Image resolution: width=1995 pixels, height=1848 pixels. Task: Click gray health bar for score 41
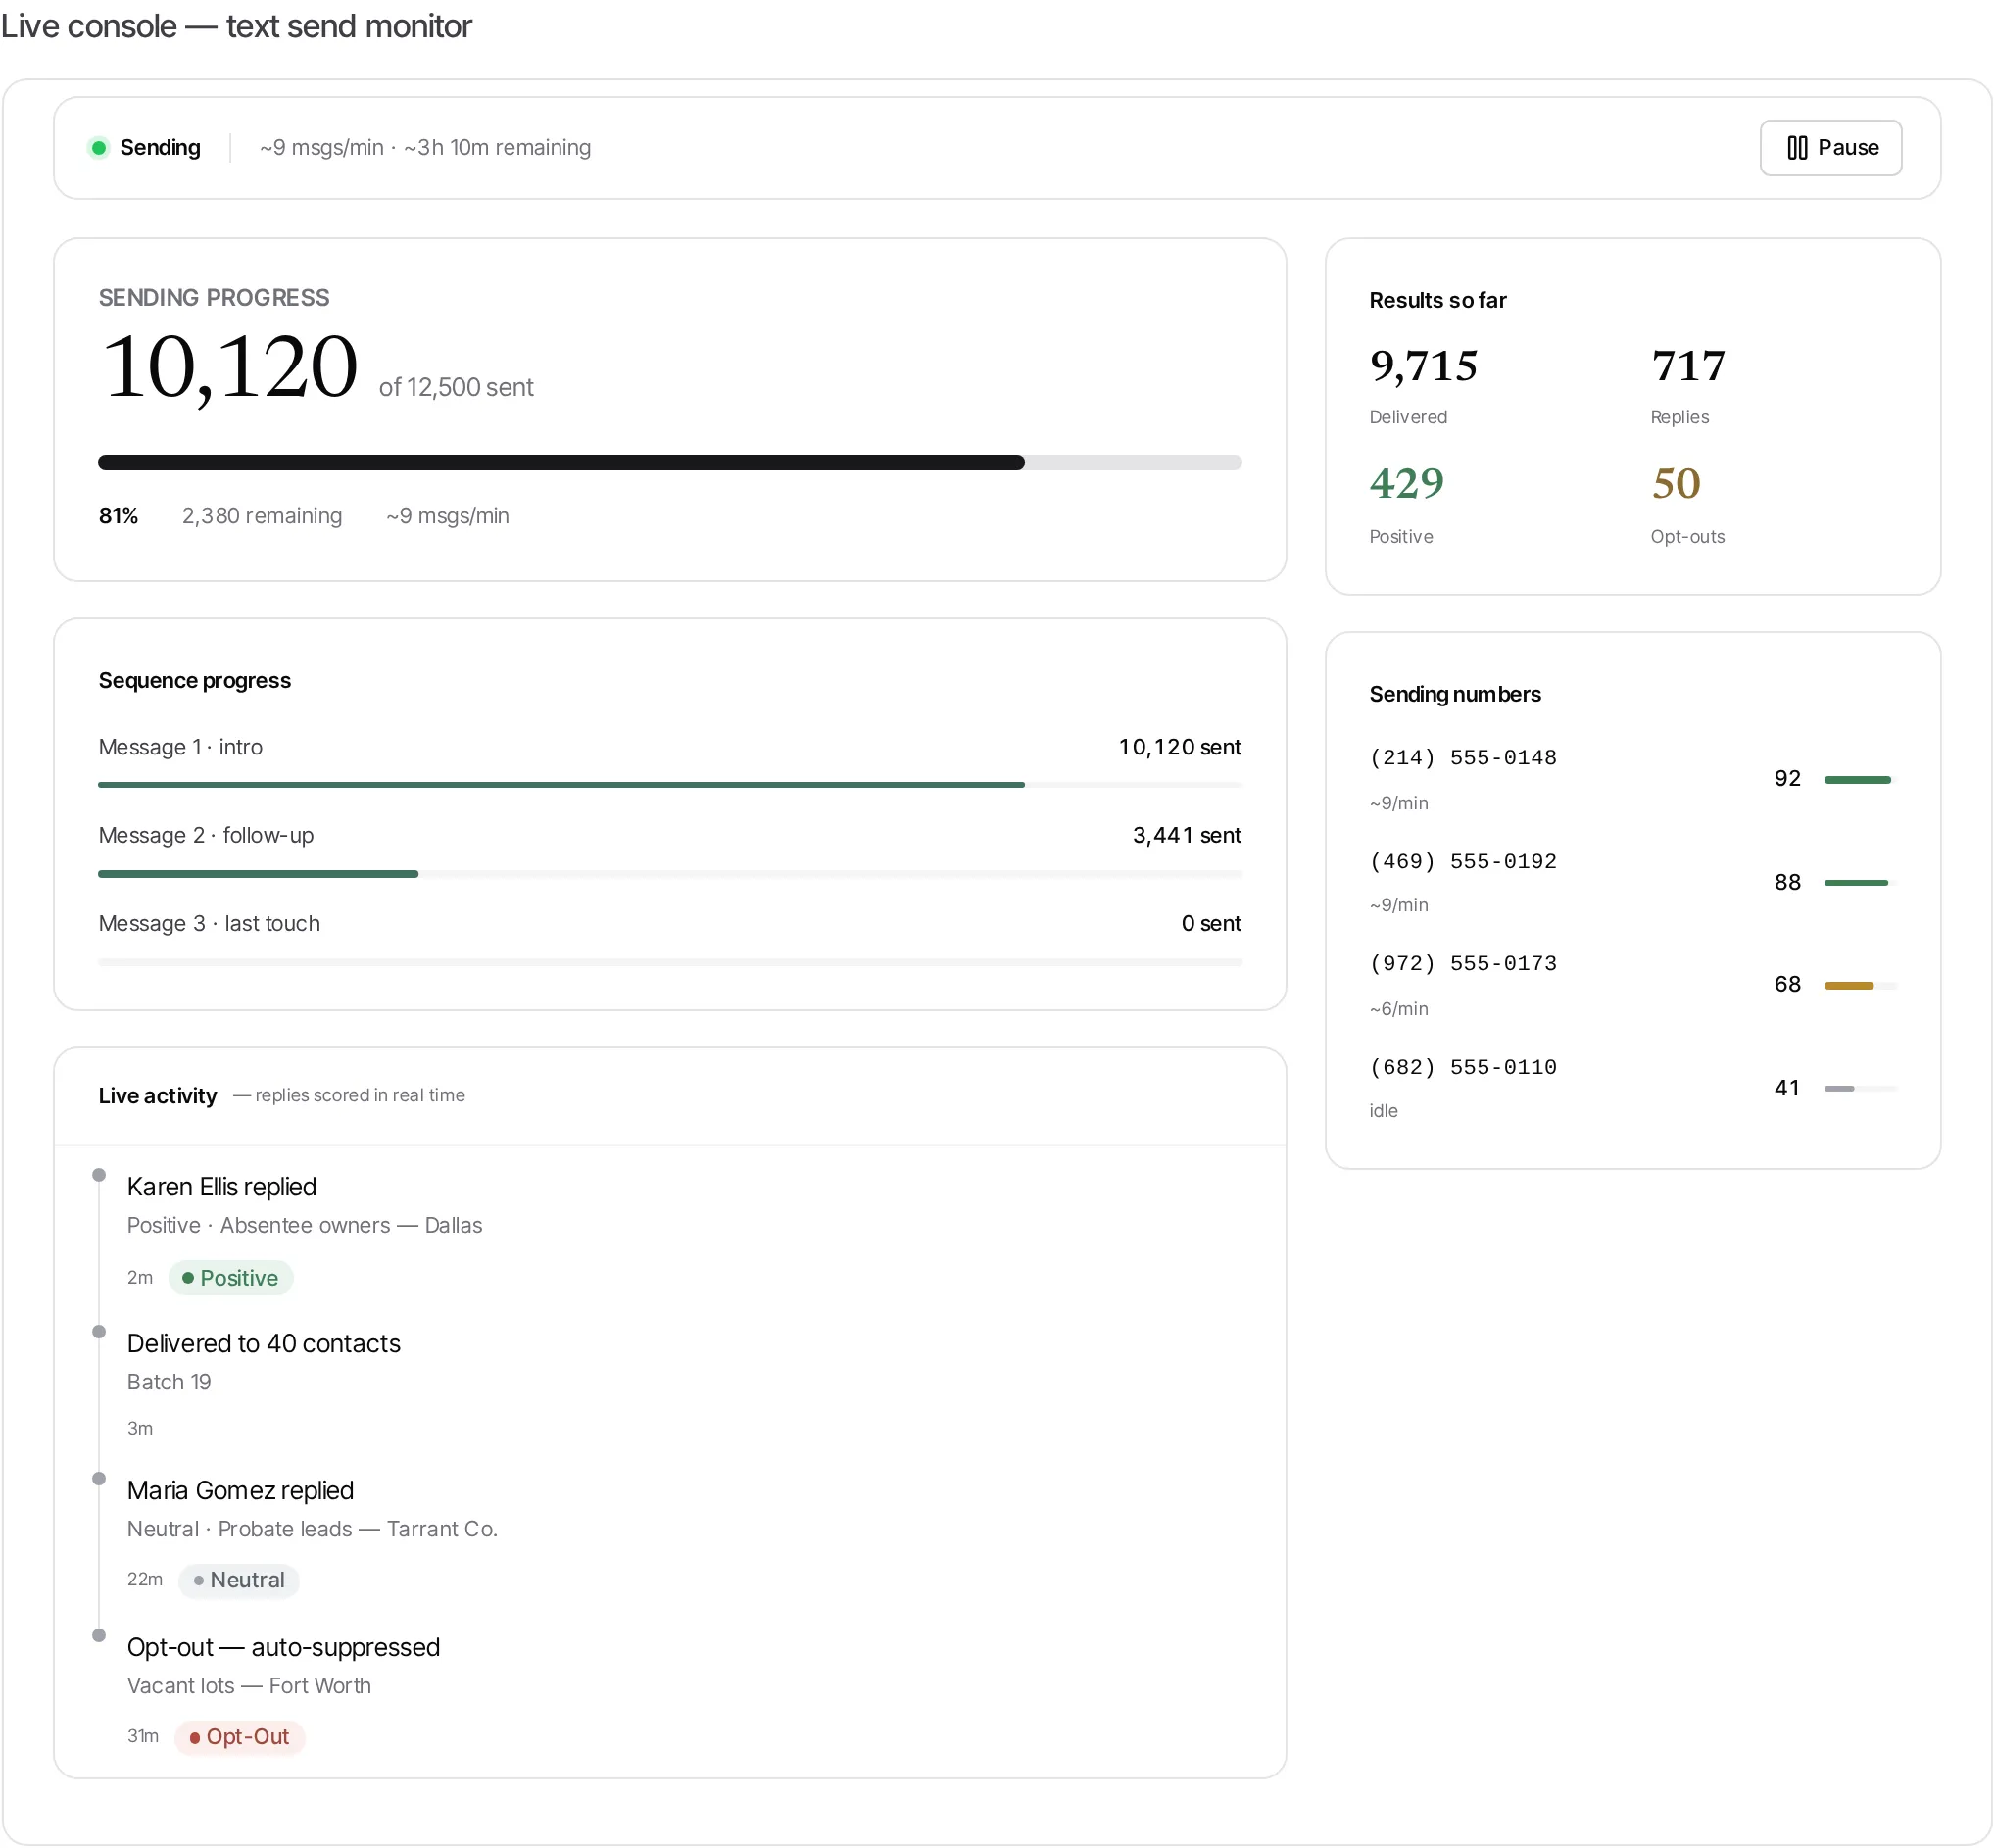click(1860, 1089)
